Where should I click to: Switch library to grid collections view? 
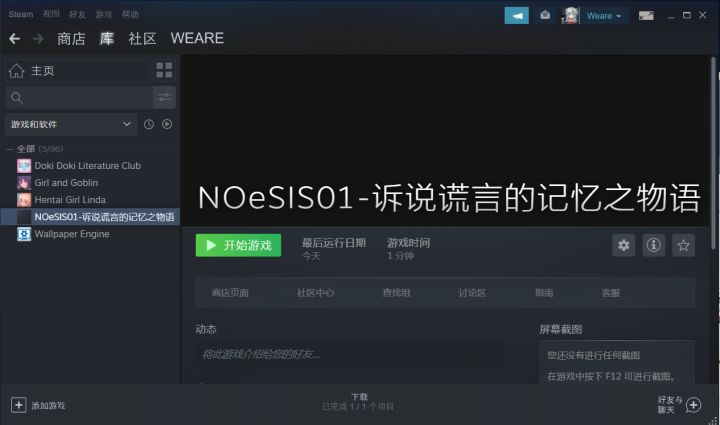(164, 70)
